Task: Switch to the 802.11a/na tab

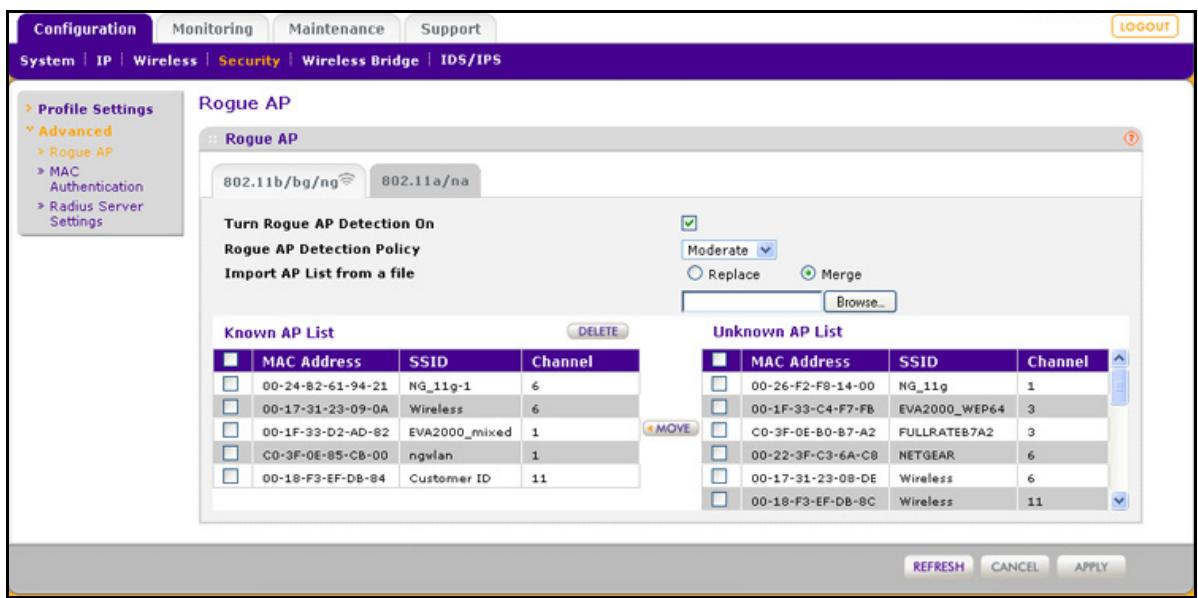Action: 425,183
